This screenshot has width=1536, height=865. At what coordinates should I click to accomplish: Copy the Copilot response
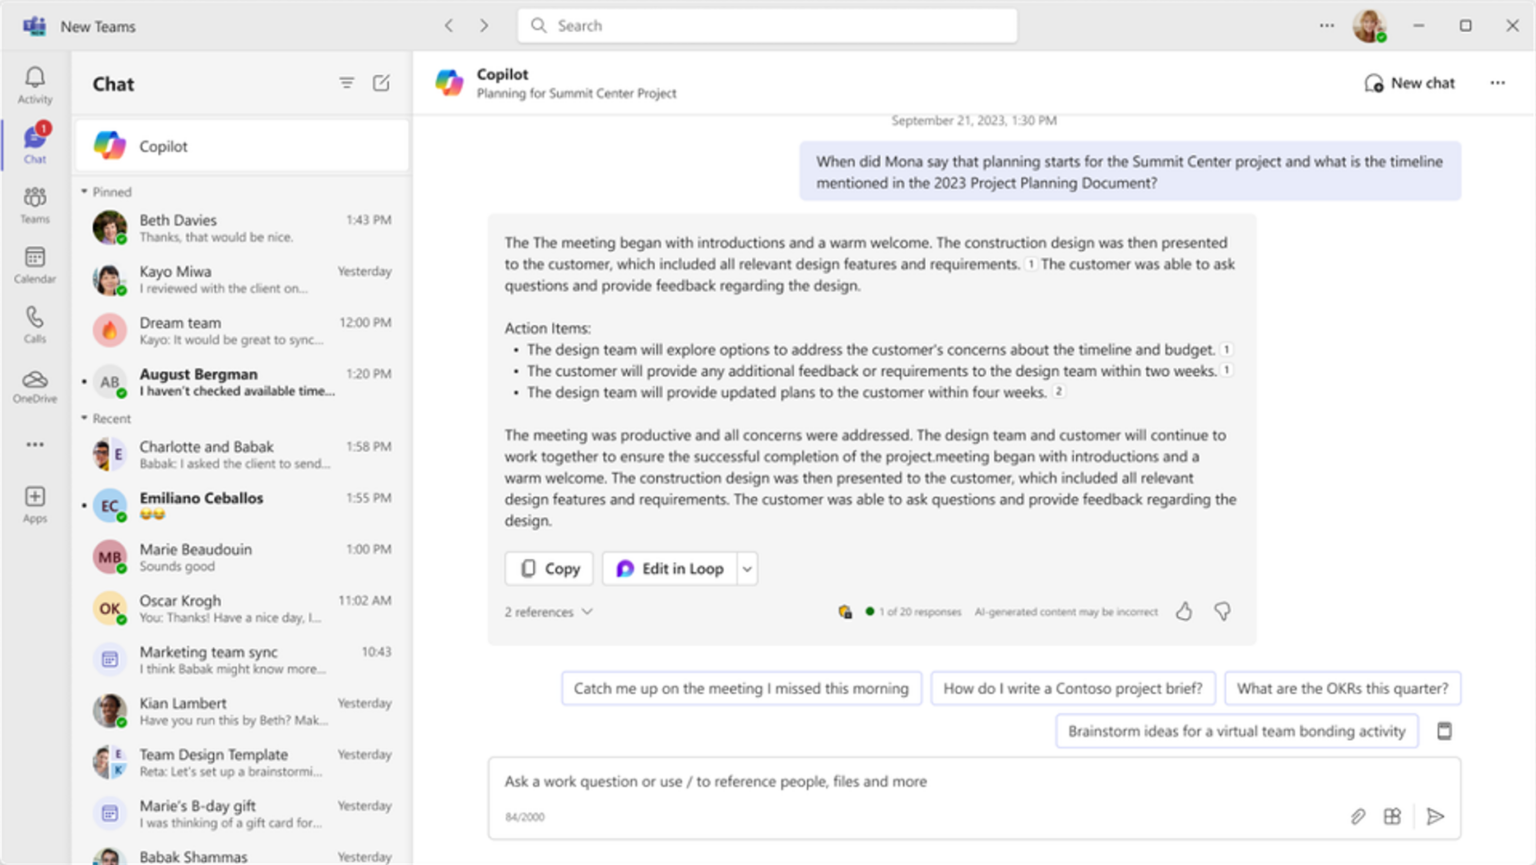pos(549,568)
